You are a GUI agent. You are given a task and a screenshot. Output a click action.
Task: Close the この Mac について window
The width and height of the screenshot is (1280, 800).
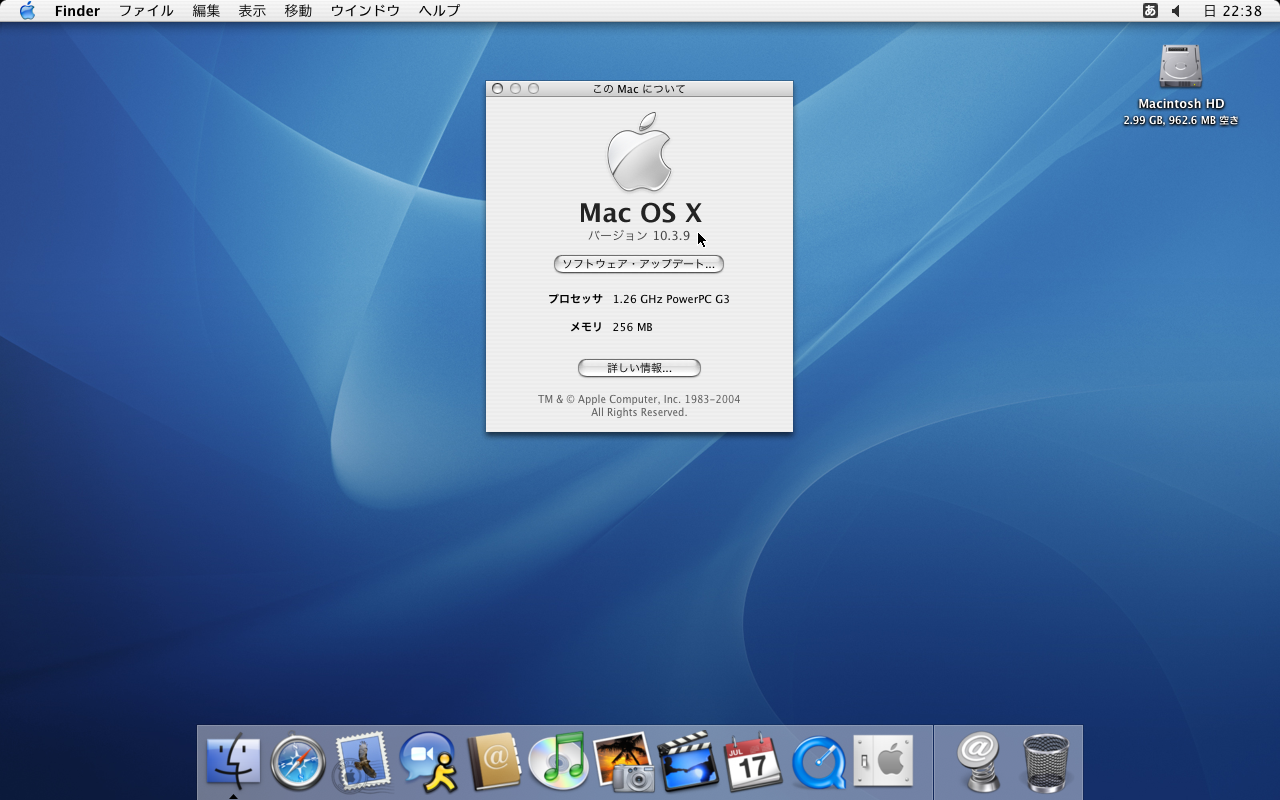coord(498,89)
